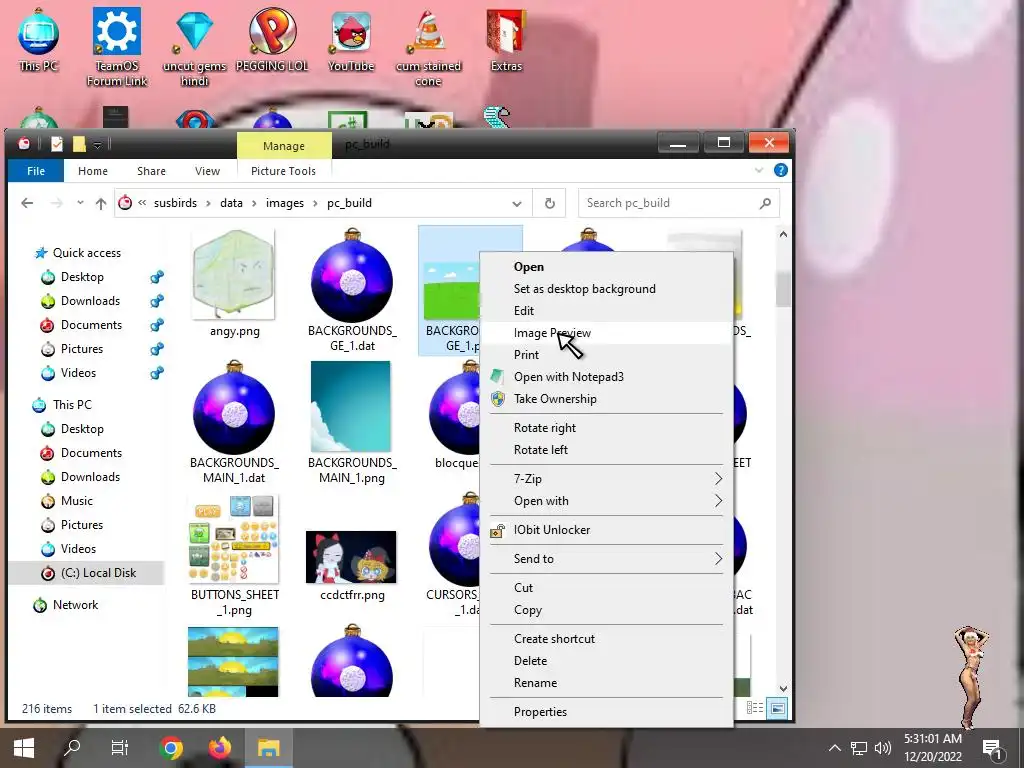Click the Properties quick access toolbar icon

pyautogui.click(x=57, y=144)
